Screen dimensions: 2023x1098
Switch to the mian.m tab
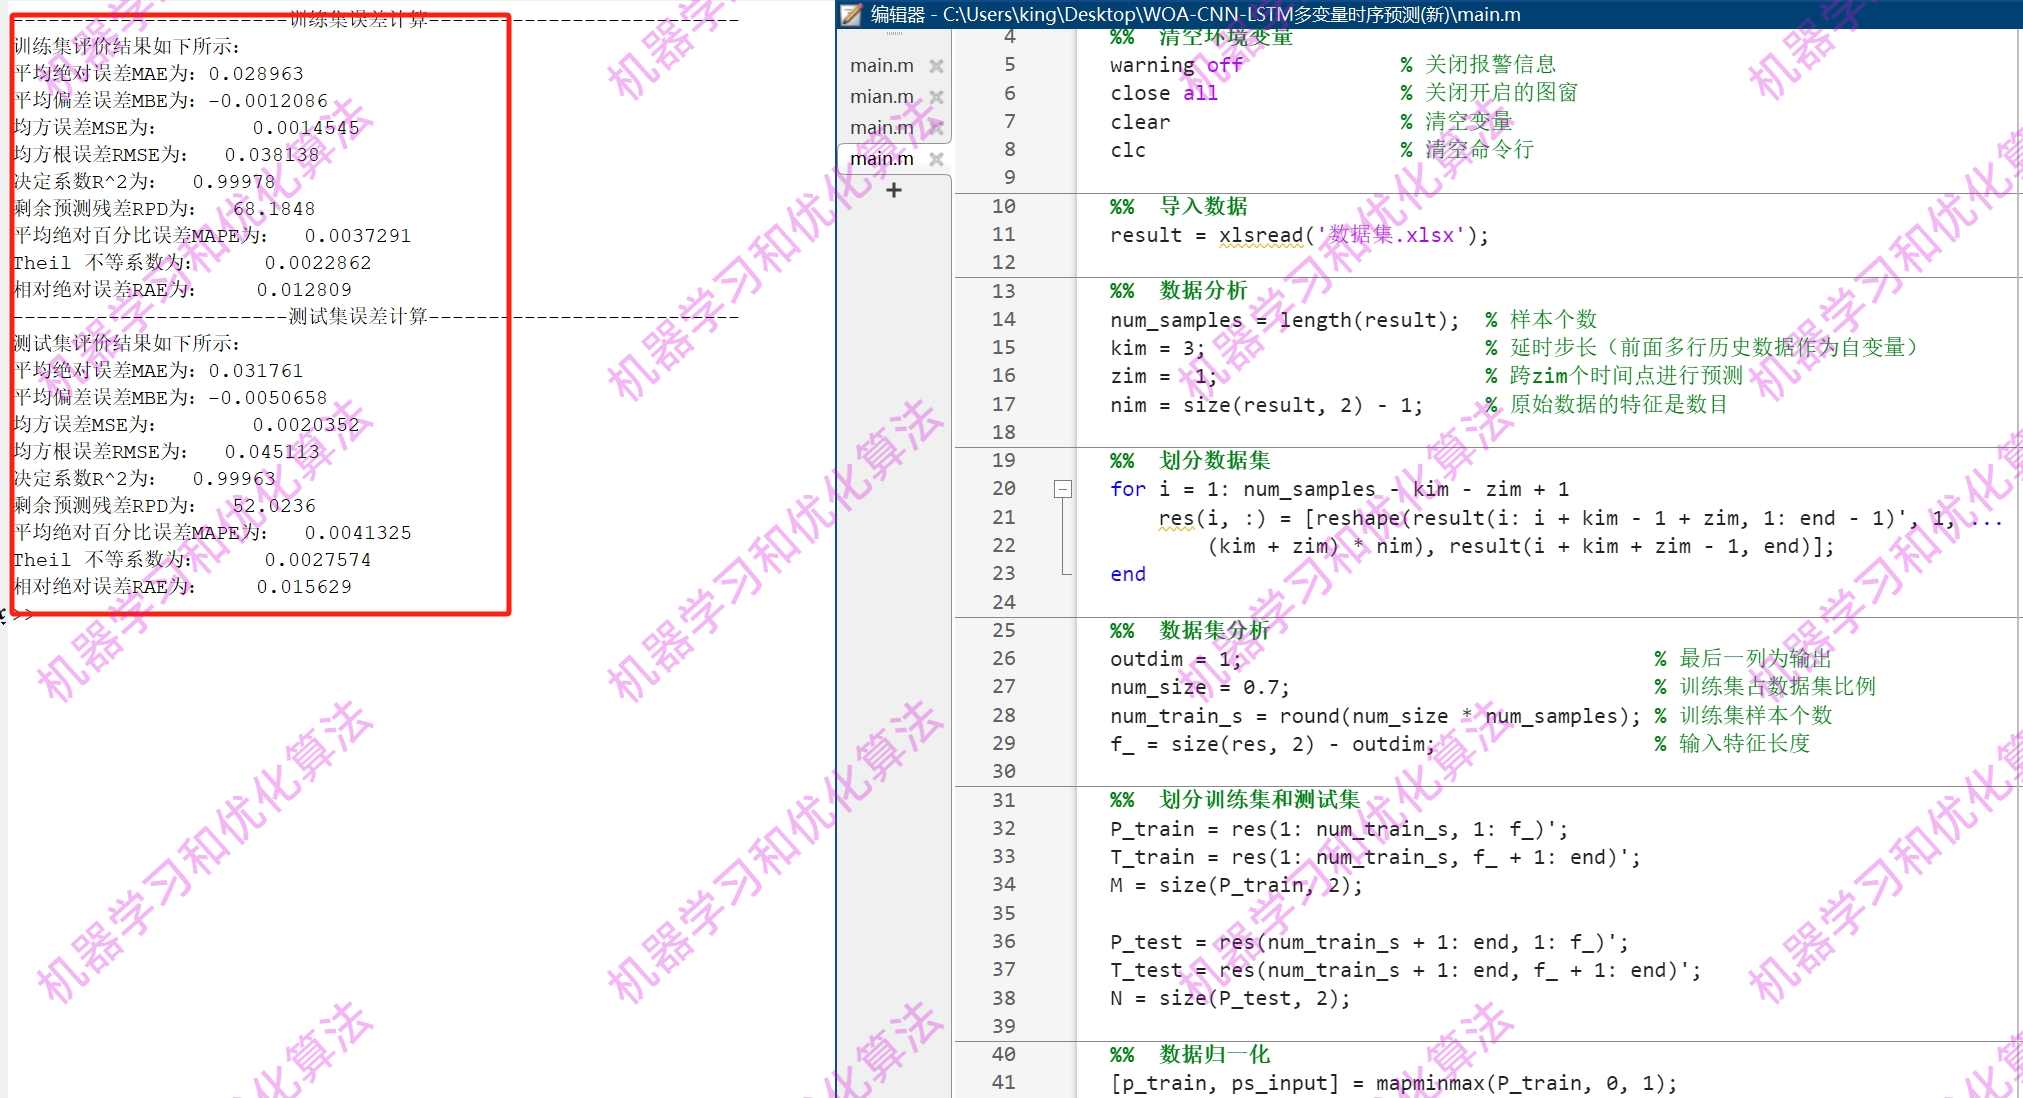click(881, 97)
